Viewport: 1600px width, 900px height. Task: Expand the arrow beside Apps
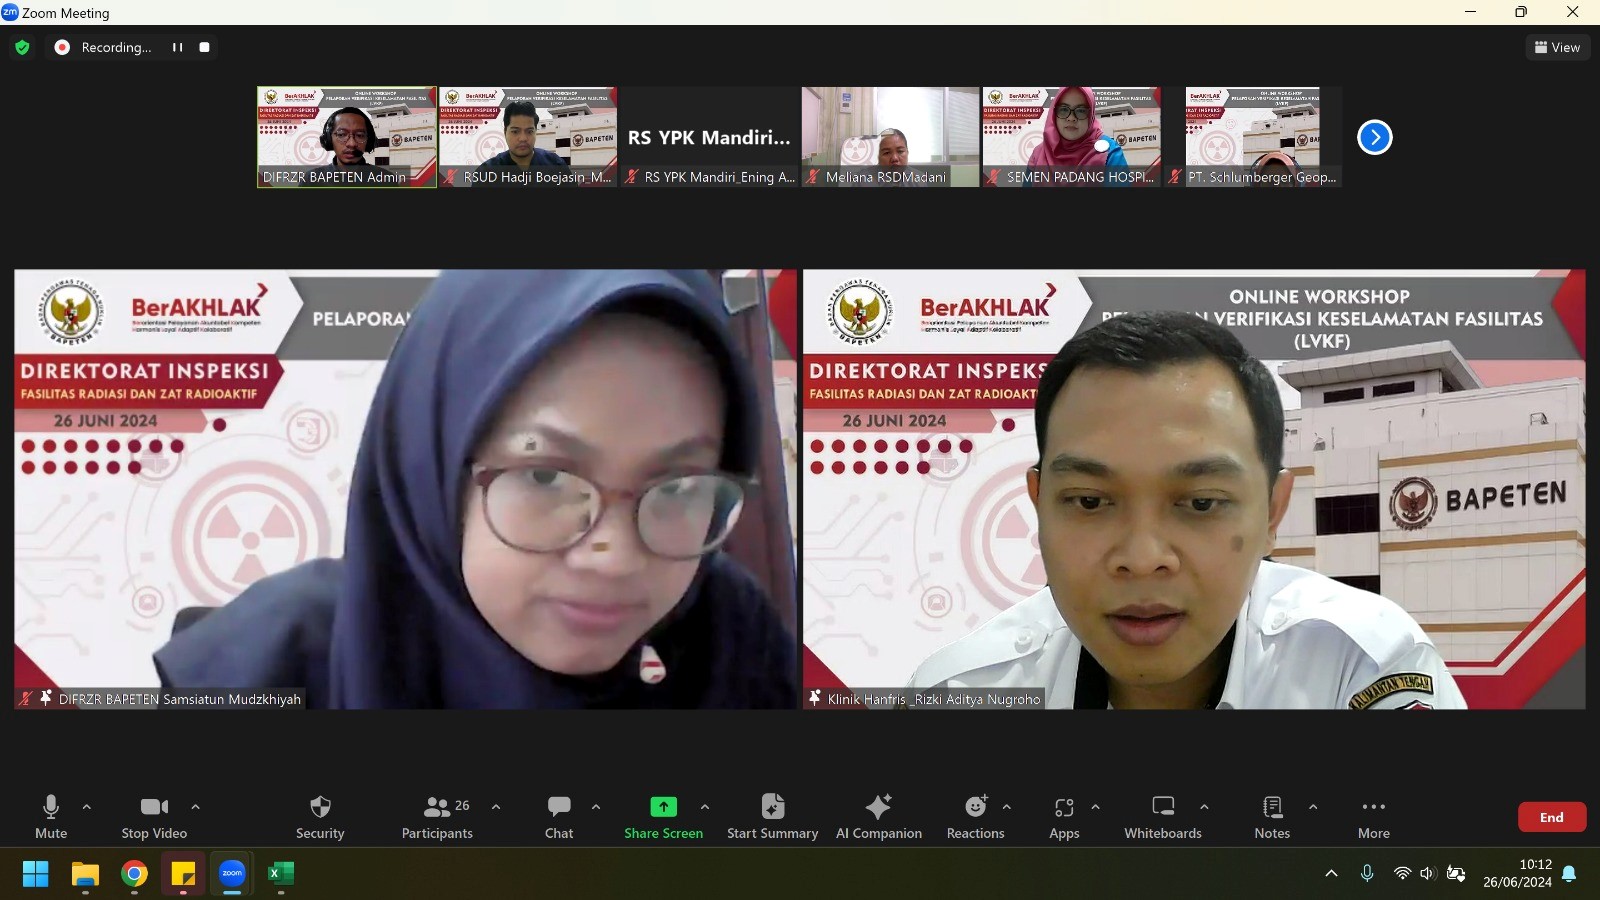(1096, 807)
